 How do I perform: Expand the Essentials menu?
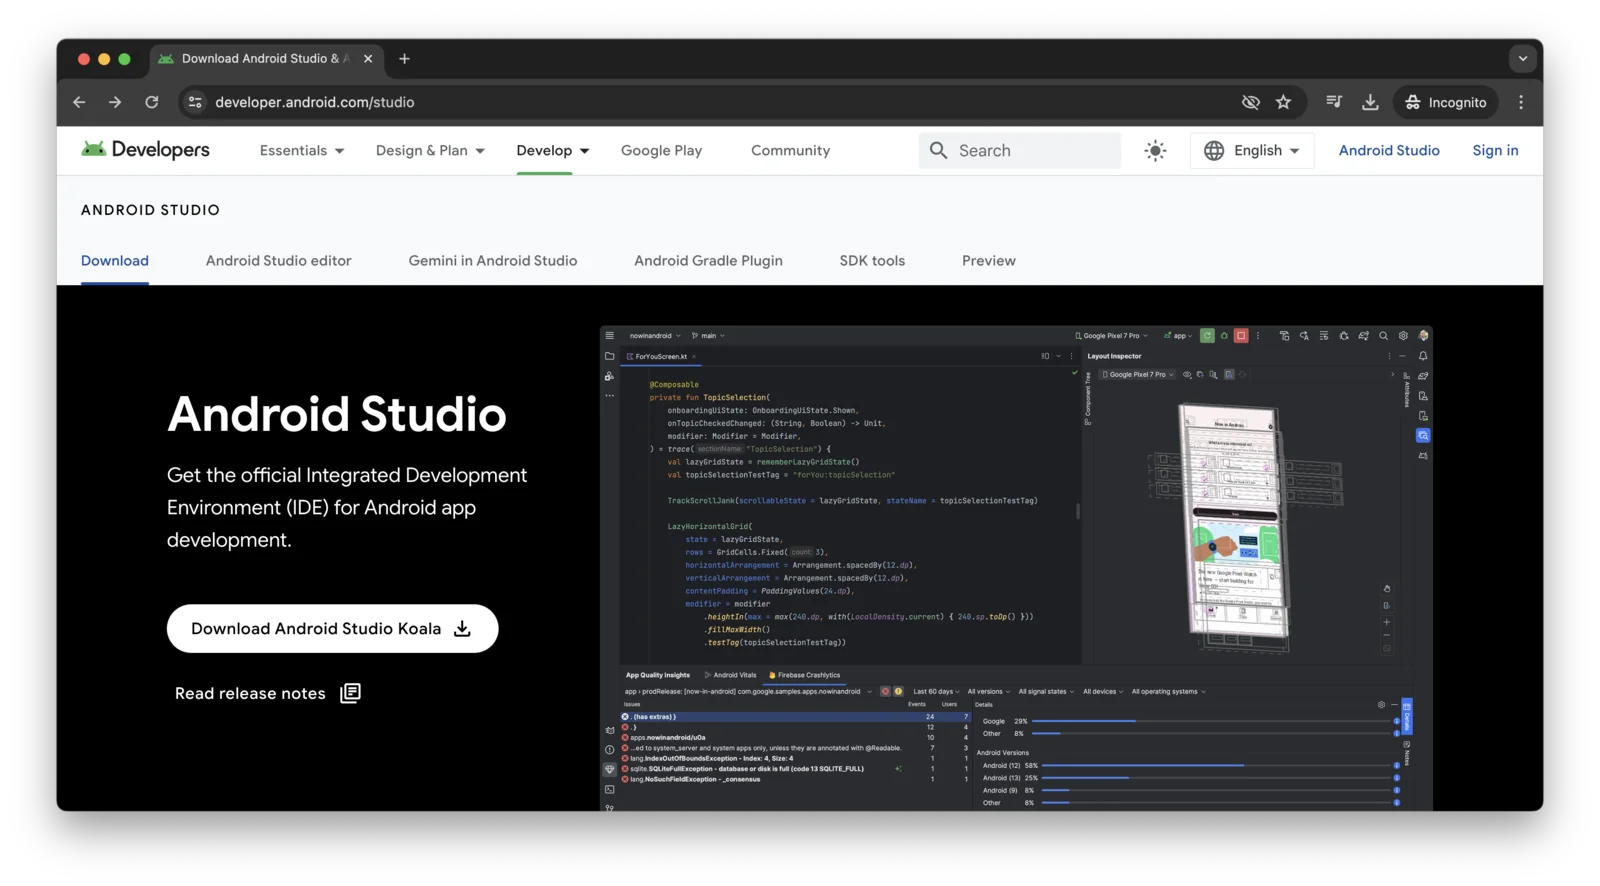tap(302, 150)
